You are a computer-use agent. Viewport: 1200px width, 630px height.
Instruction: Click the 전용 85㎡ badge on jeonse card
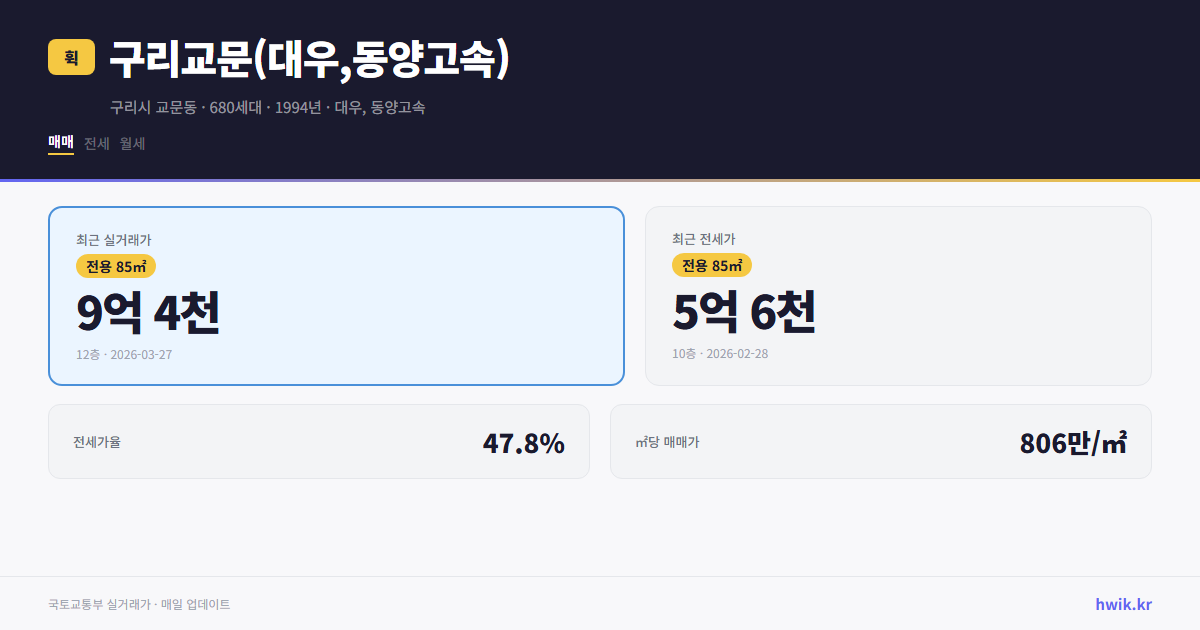[712, 266]
